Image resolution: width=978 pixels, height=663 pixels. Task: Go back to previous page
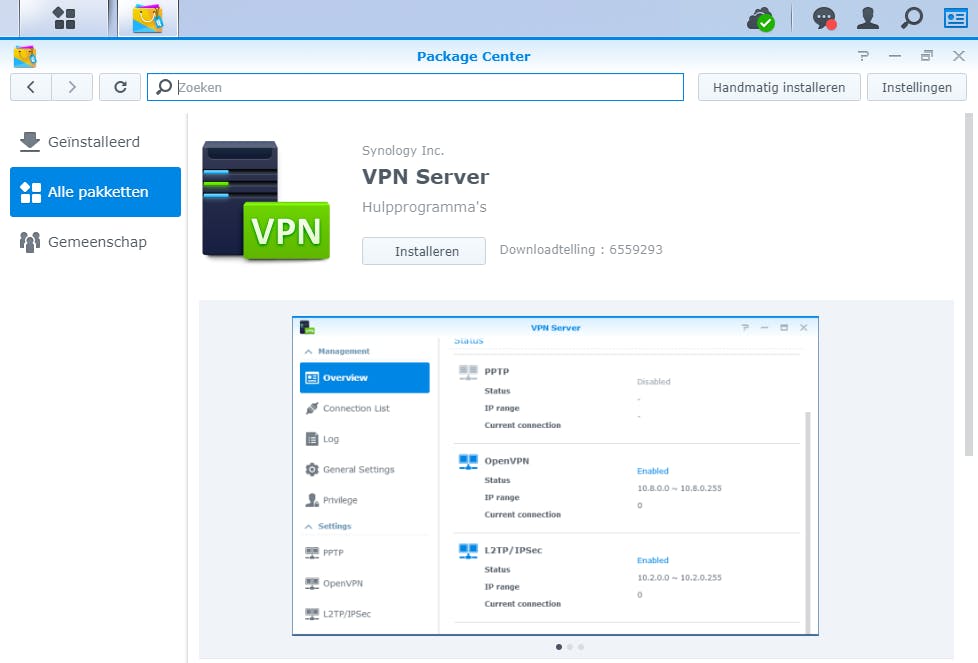[x=31, y=87]
